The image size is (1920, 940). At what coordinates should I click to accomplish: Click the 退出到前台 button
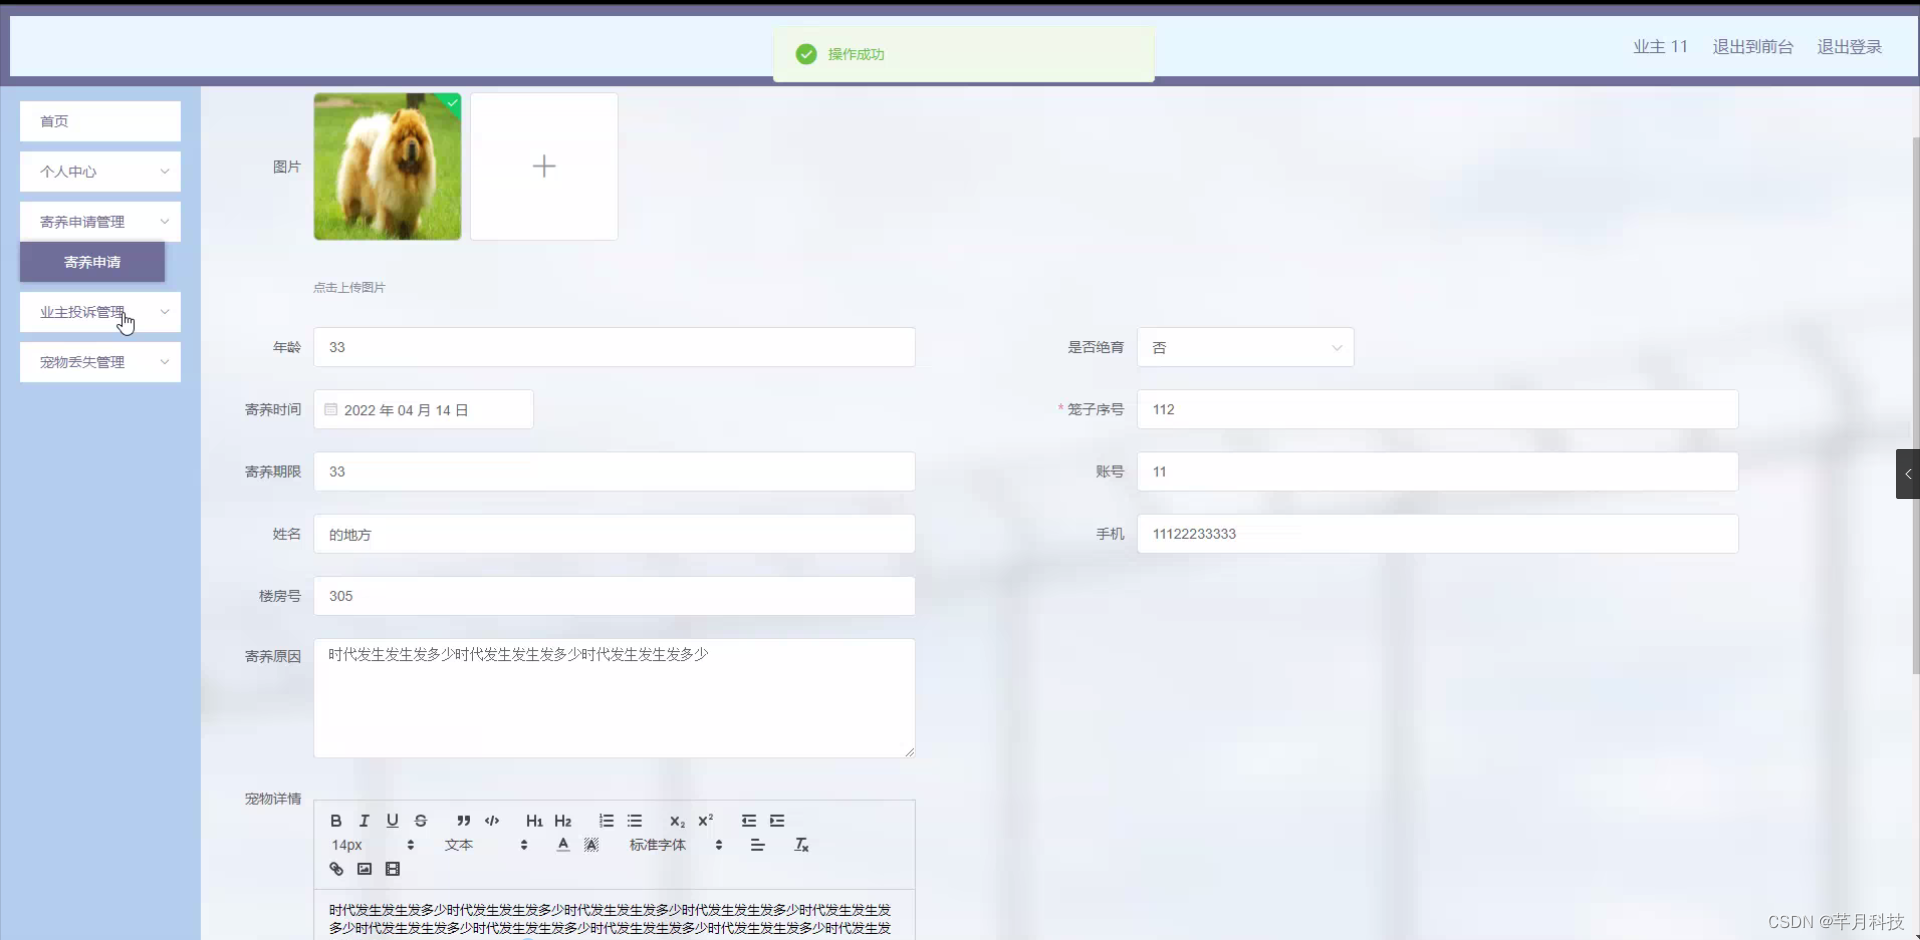[x=1752, y=46]
